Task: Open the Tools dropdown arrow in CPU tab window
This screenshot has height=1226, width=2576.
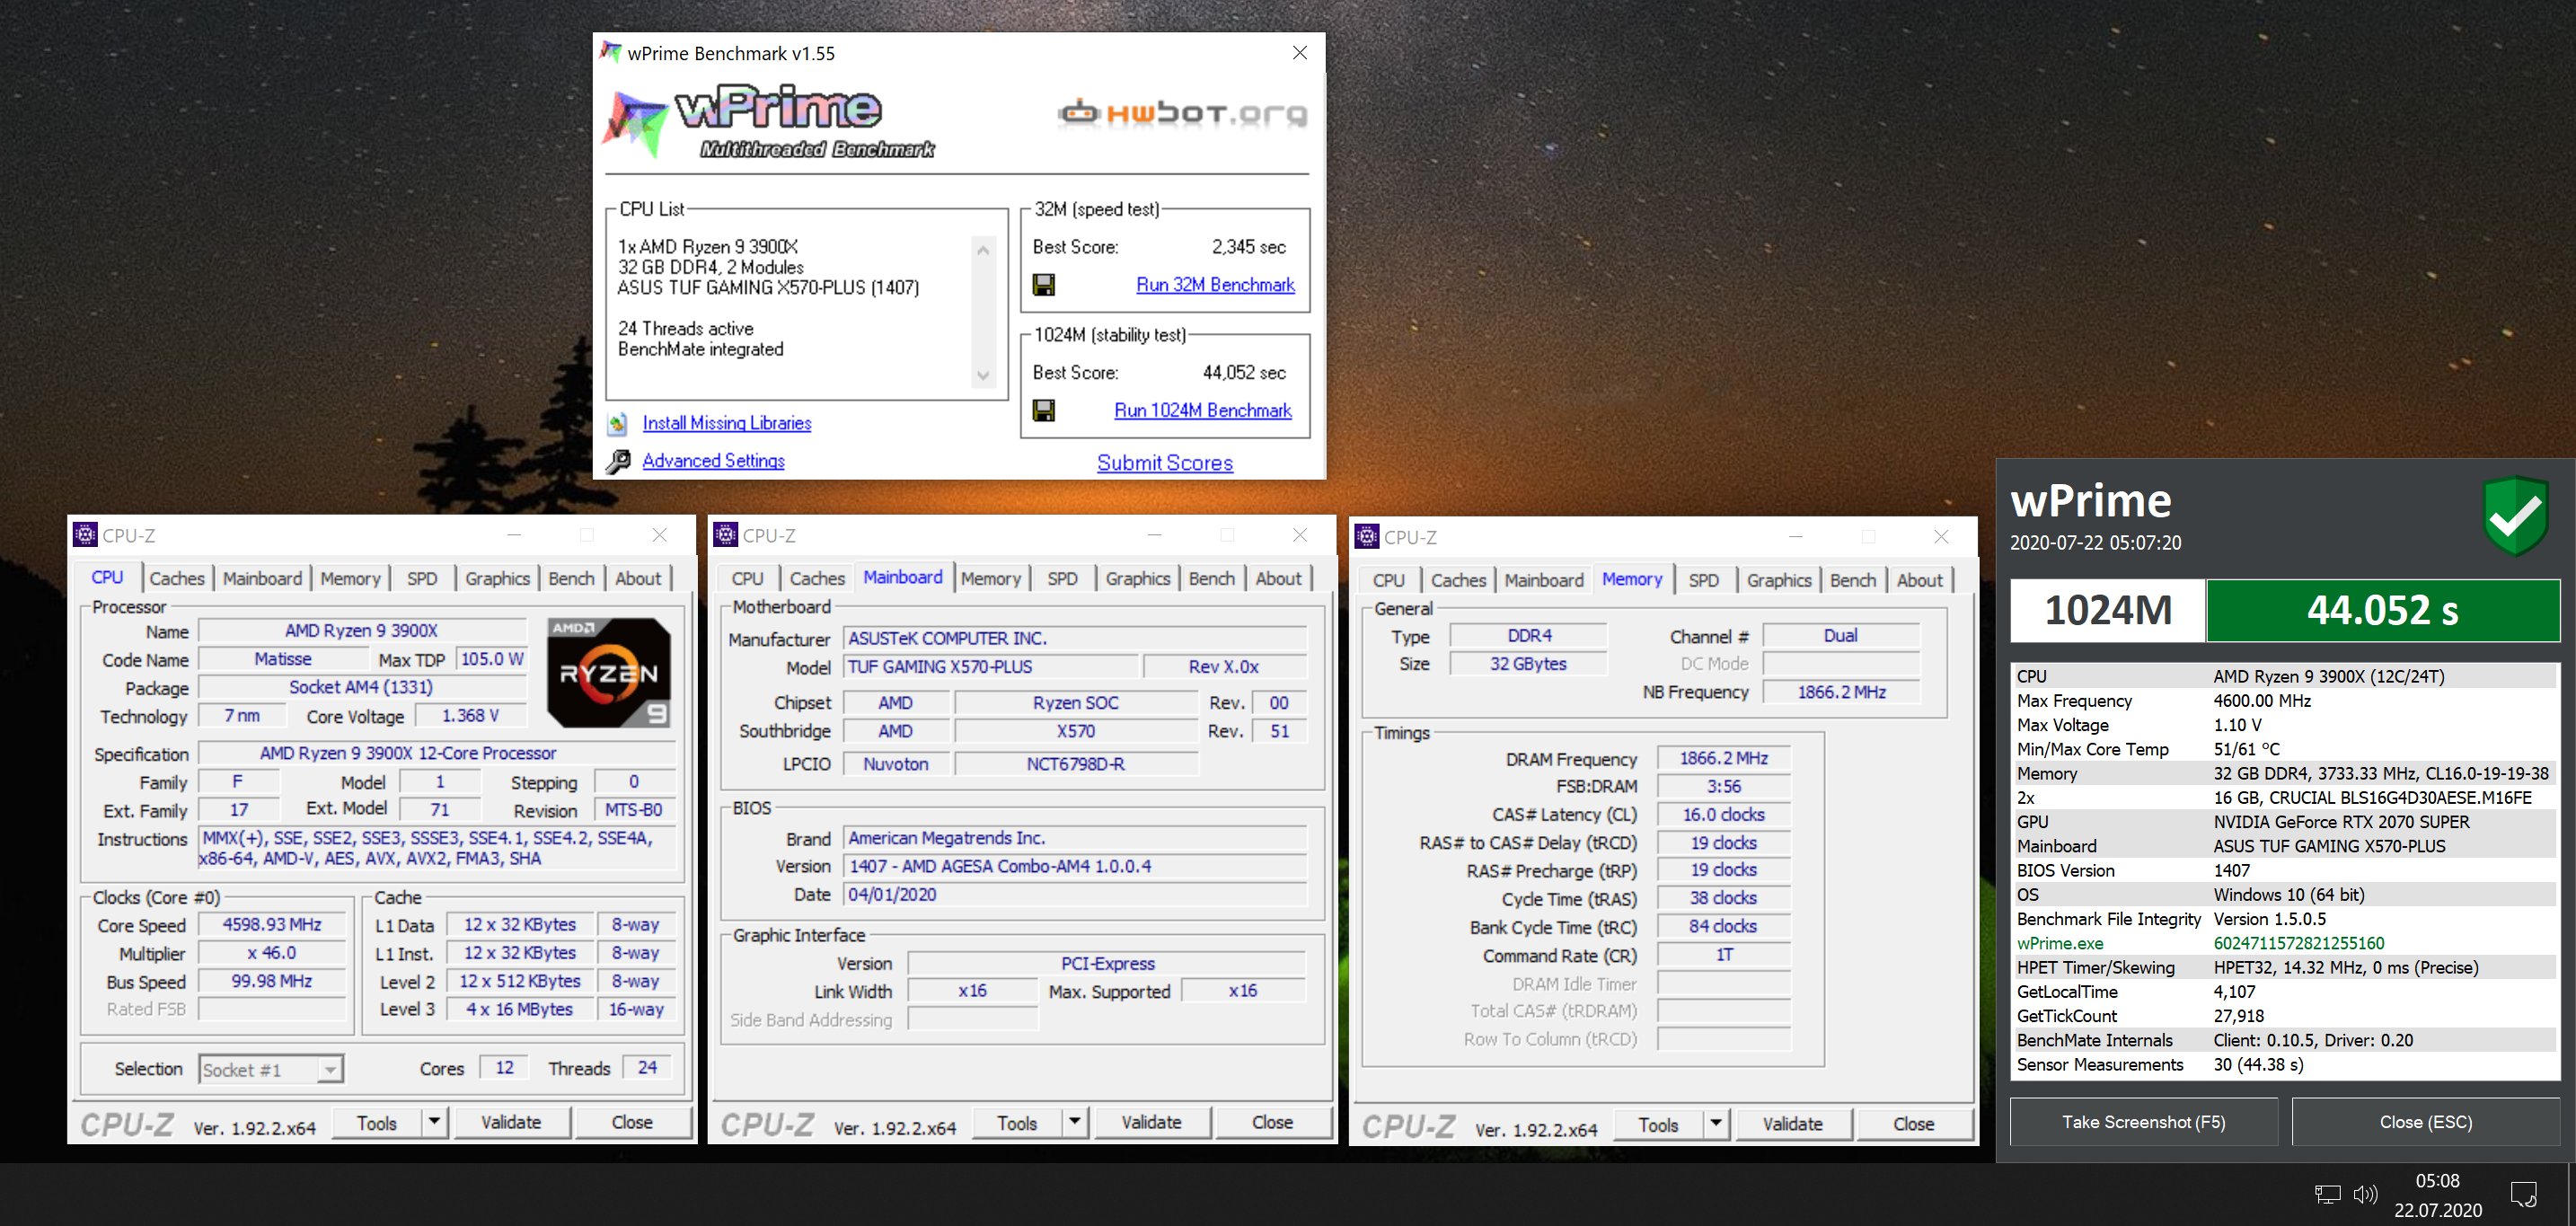Action: [434, 1122]
